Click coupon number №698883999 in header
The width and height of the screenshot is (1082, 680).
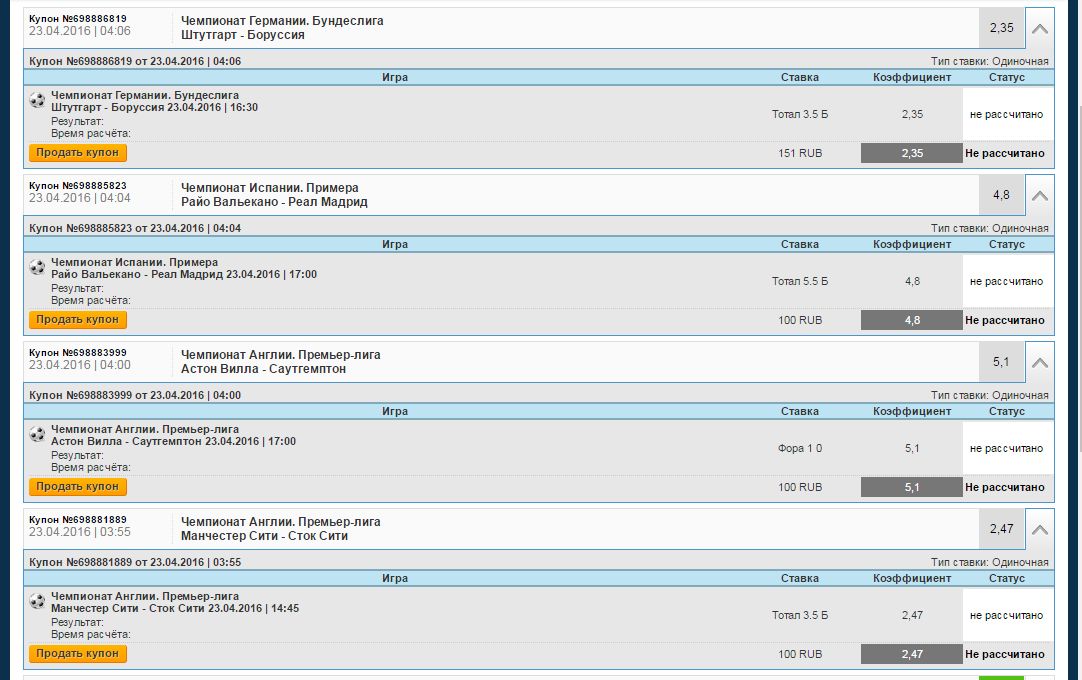click(x=78, y=353)
